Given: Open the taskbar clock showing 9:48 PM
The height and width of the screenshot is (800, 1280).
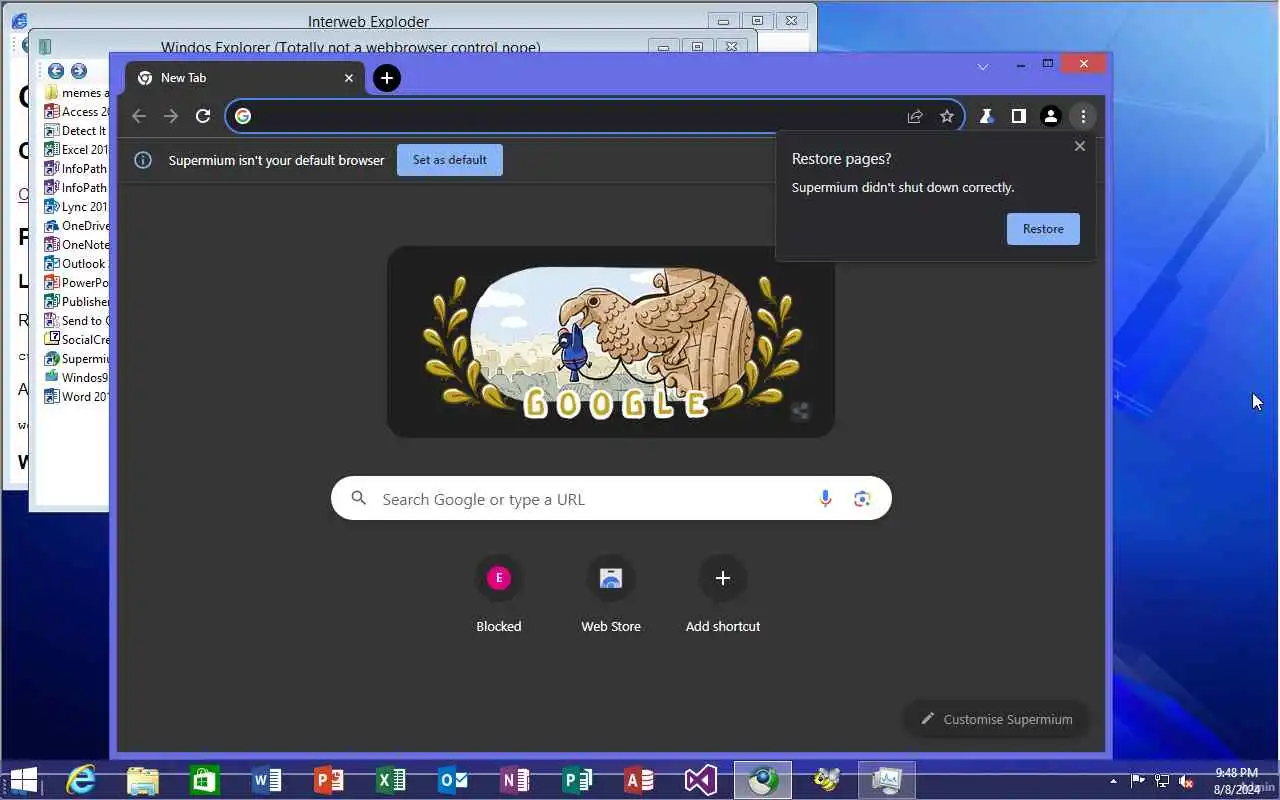Looking at the screenshot, I should pyautogui.click(x=1236, y=780).
